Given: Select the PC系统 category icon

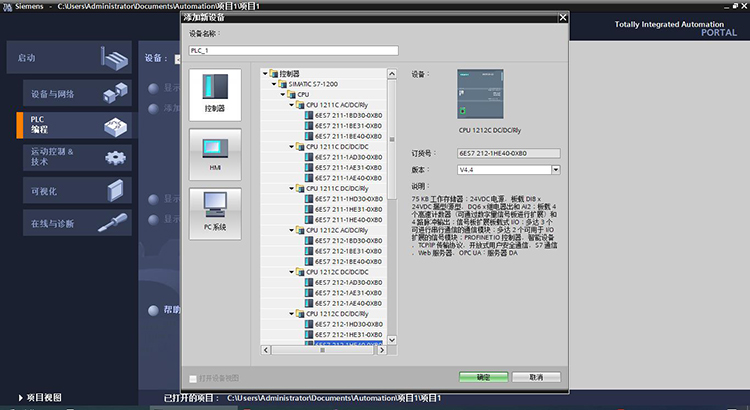Looking at the screenshot, I should click(x=215, y=213).
